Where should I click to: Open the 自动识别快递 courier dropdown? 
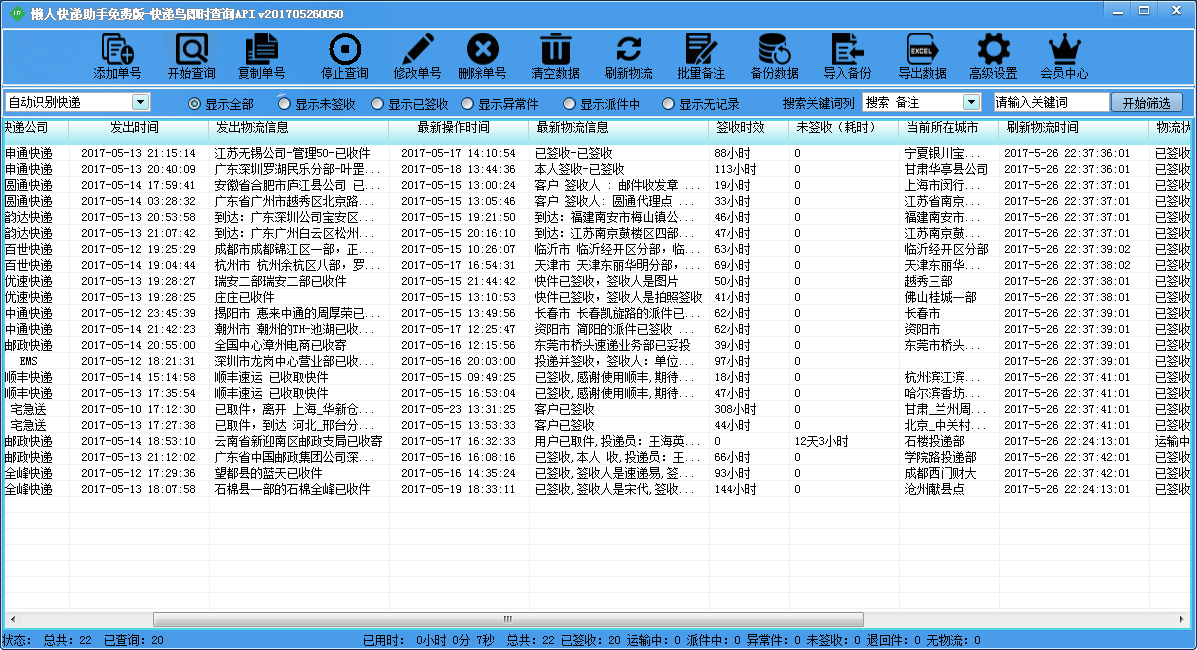pos(140,102)
